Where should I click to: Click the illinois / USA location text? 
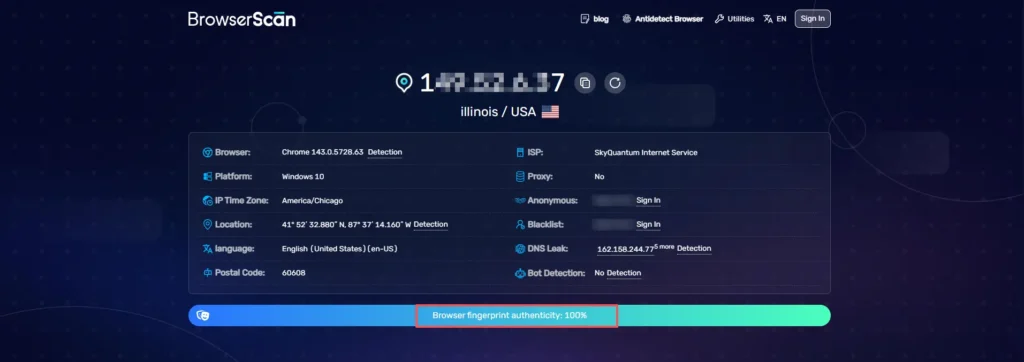(x=498, y=112)
